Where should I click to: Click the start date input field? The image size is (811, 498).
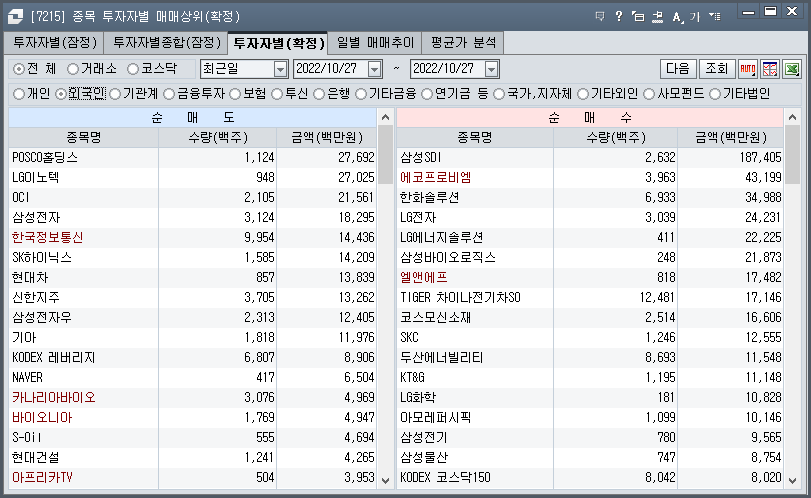tap(331, 69)
